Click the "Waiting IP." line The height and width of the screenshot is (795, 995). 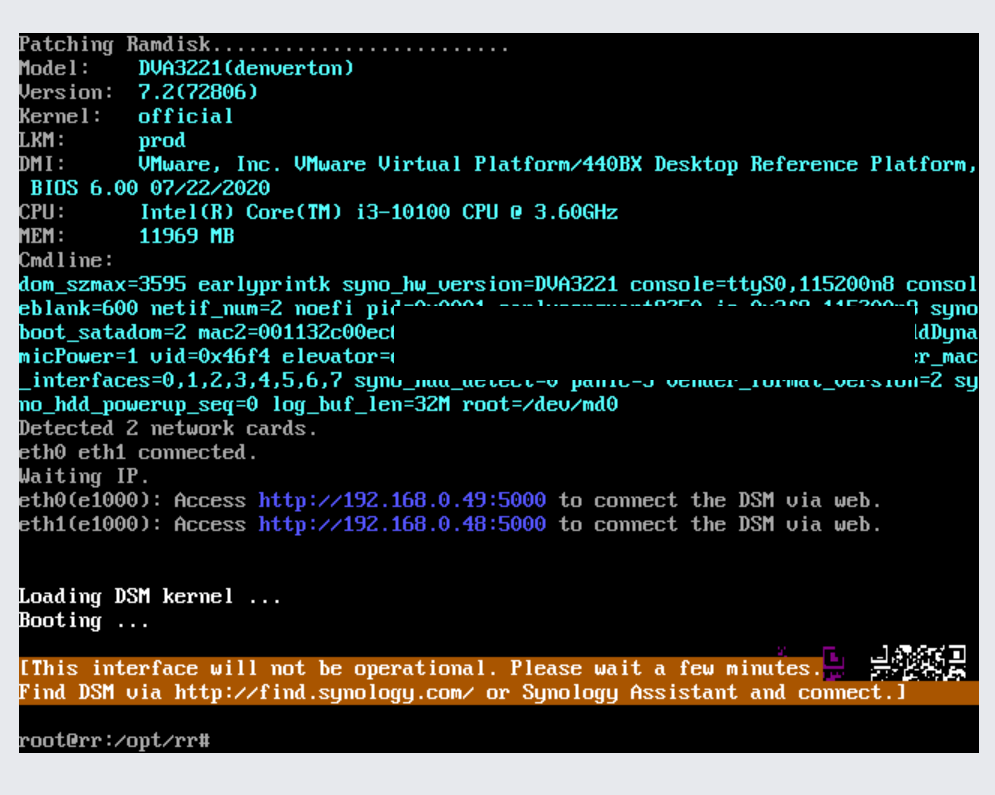click(84, 477)
